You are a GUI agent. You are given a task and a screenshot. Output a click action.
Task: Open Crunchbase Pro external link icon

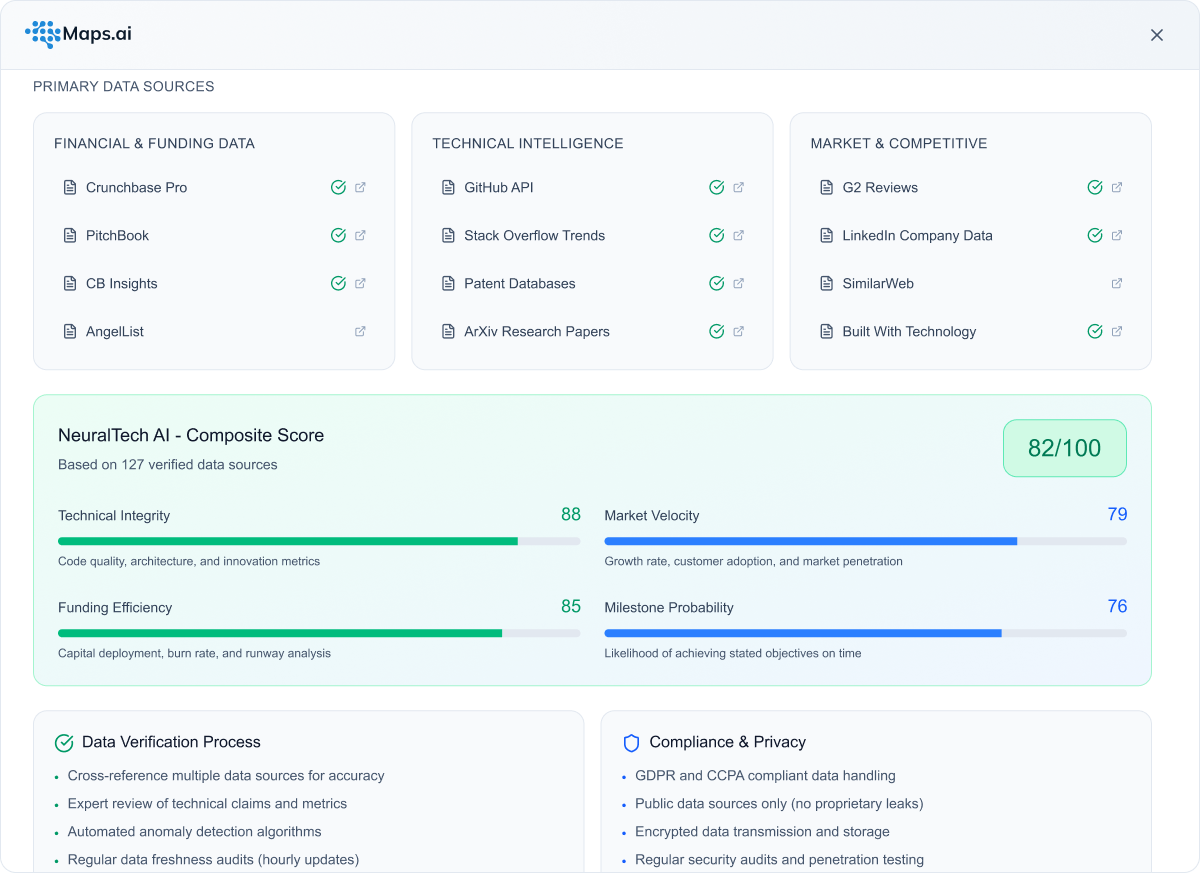click(x=360, y=188)
